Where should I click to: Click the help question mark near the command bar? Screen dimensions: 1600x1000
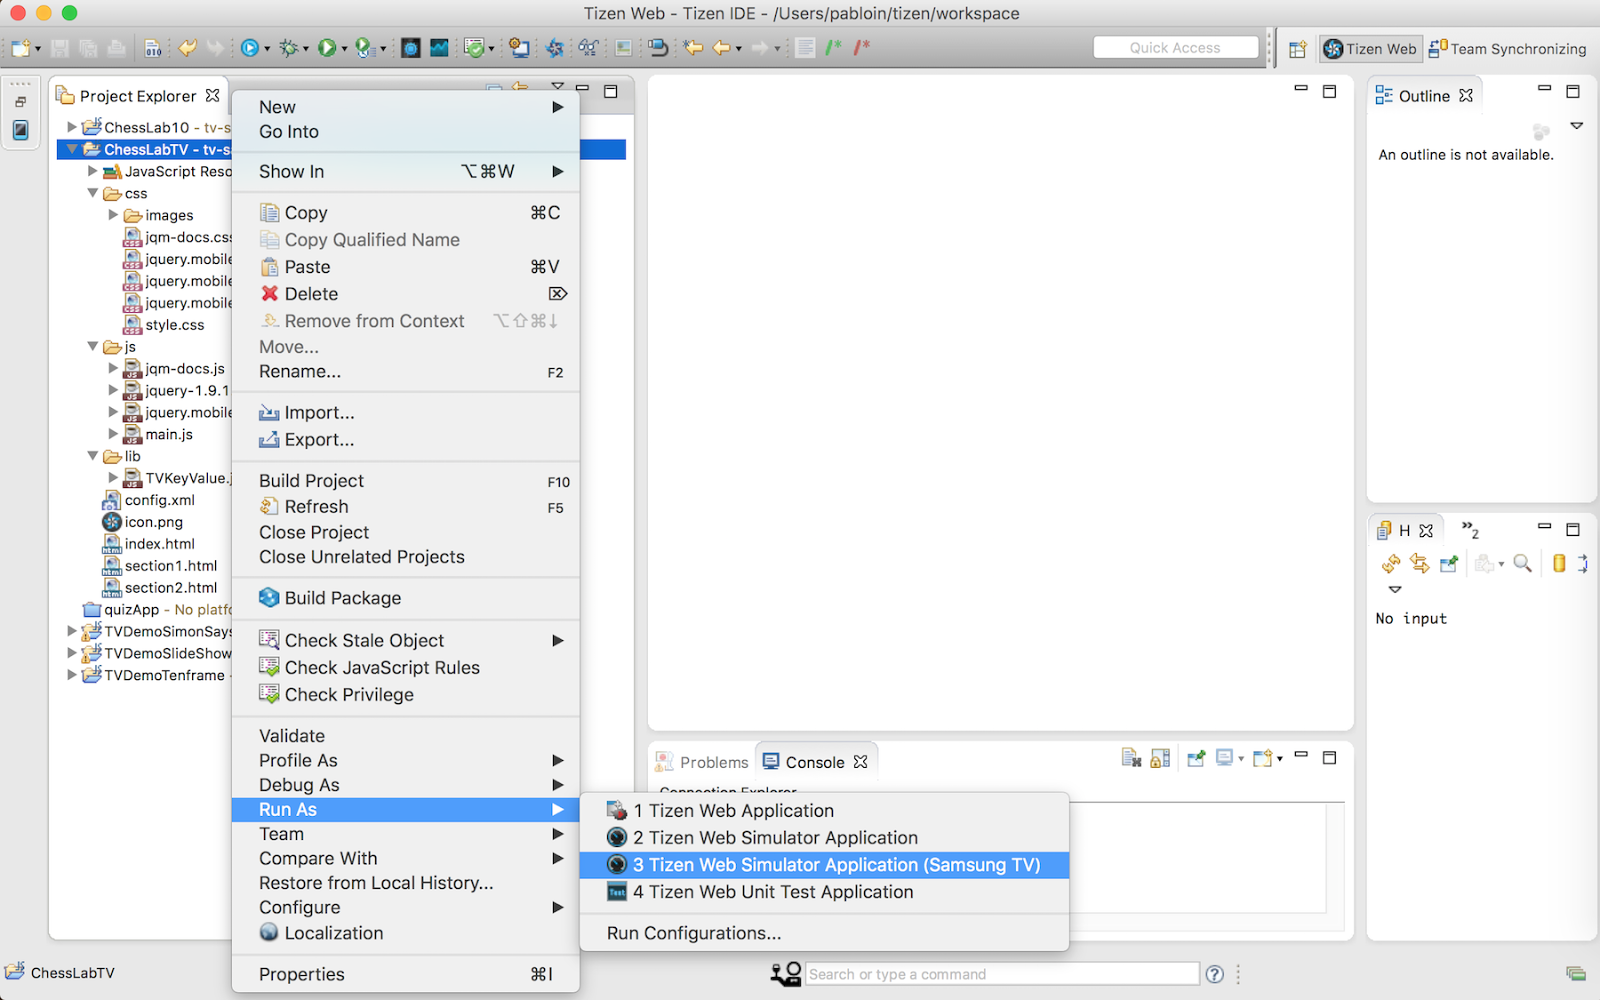[1214, 973]
